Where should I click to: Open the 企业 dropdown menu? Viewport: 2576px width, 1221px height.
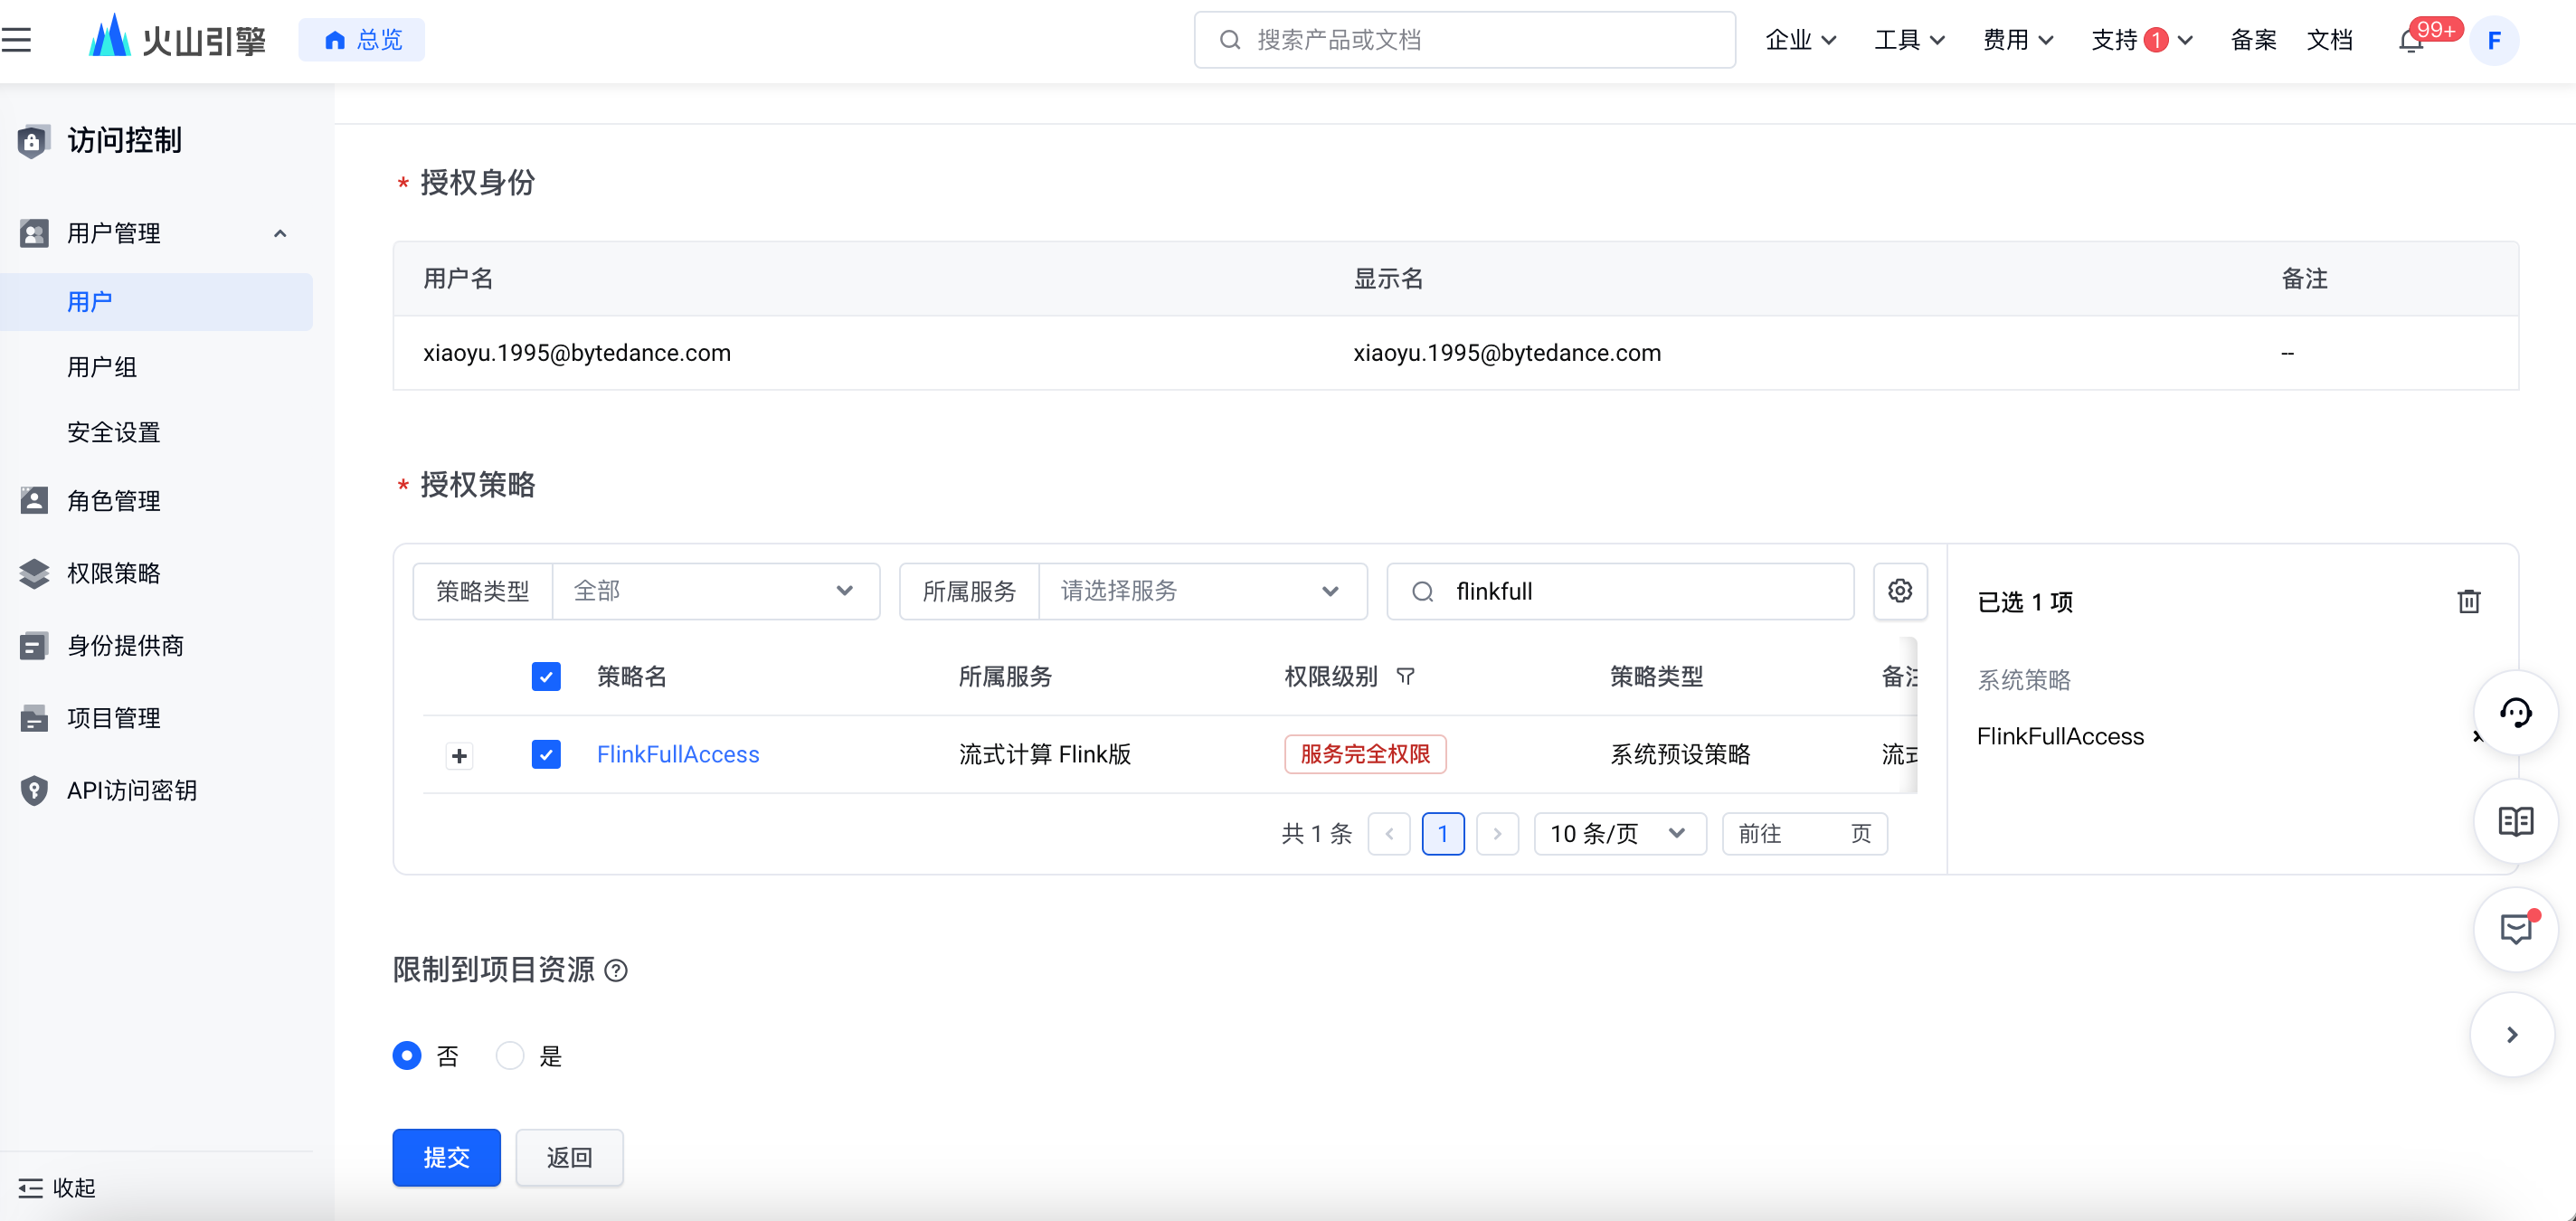(1800, 40)
